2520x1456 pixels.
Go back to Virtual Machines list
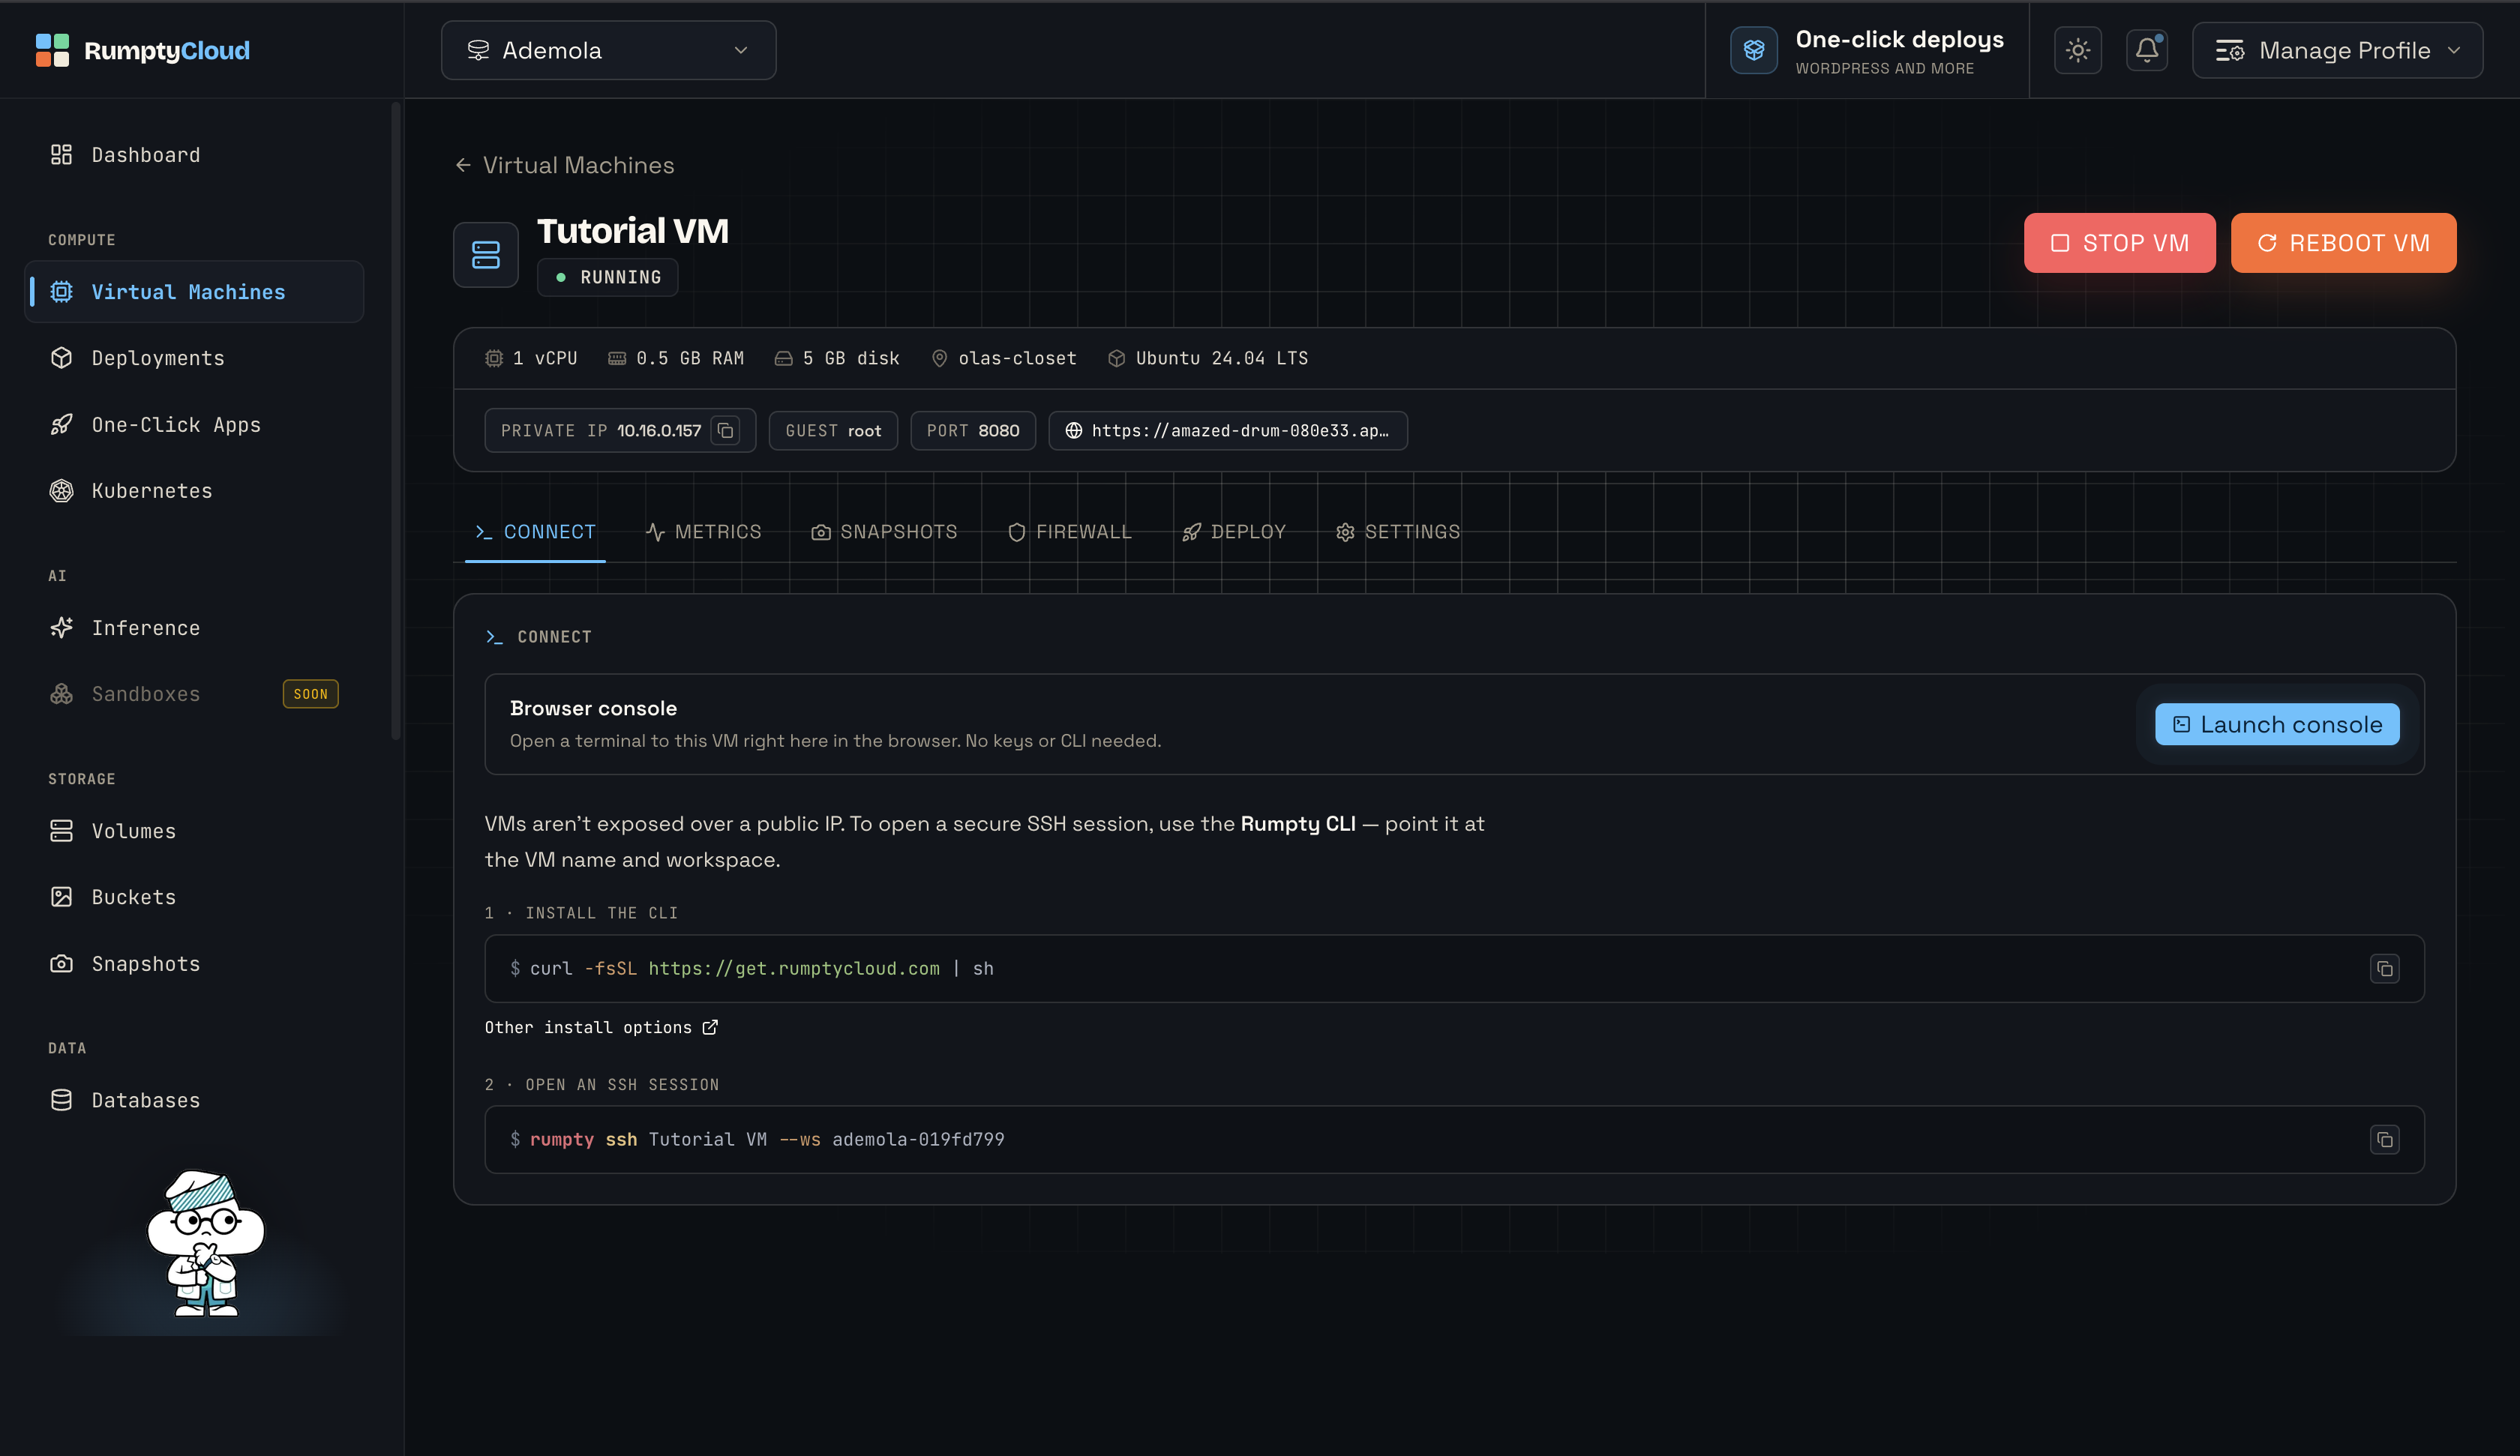click(x=565, y=165)
